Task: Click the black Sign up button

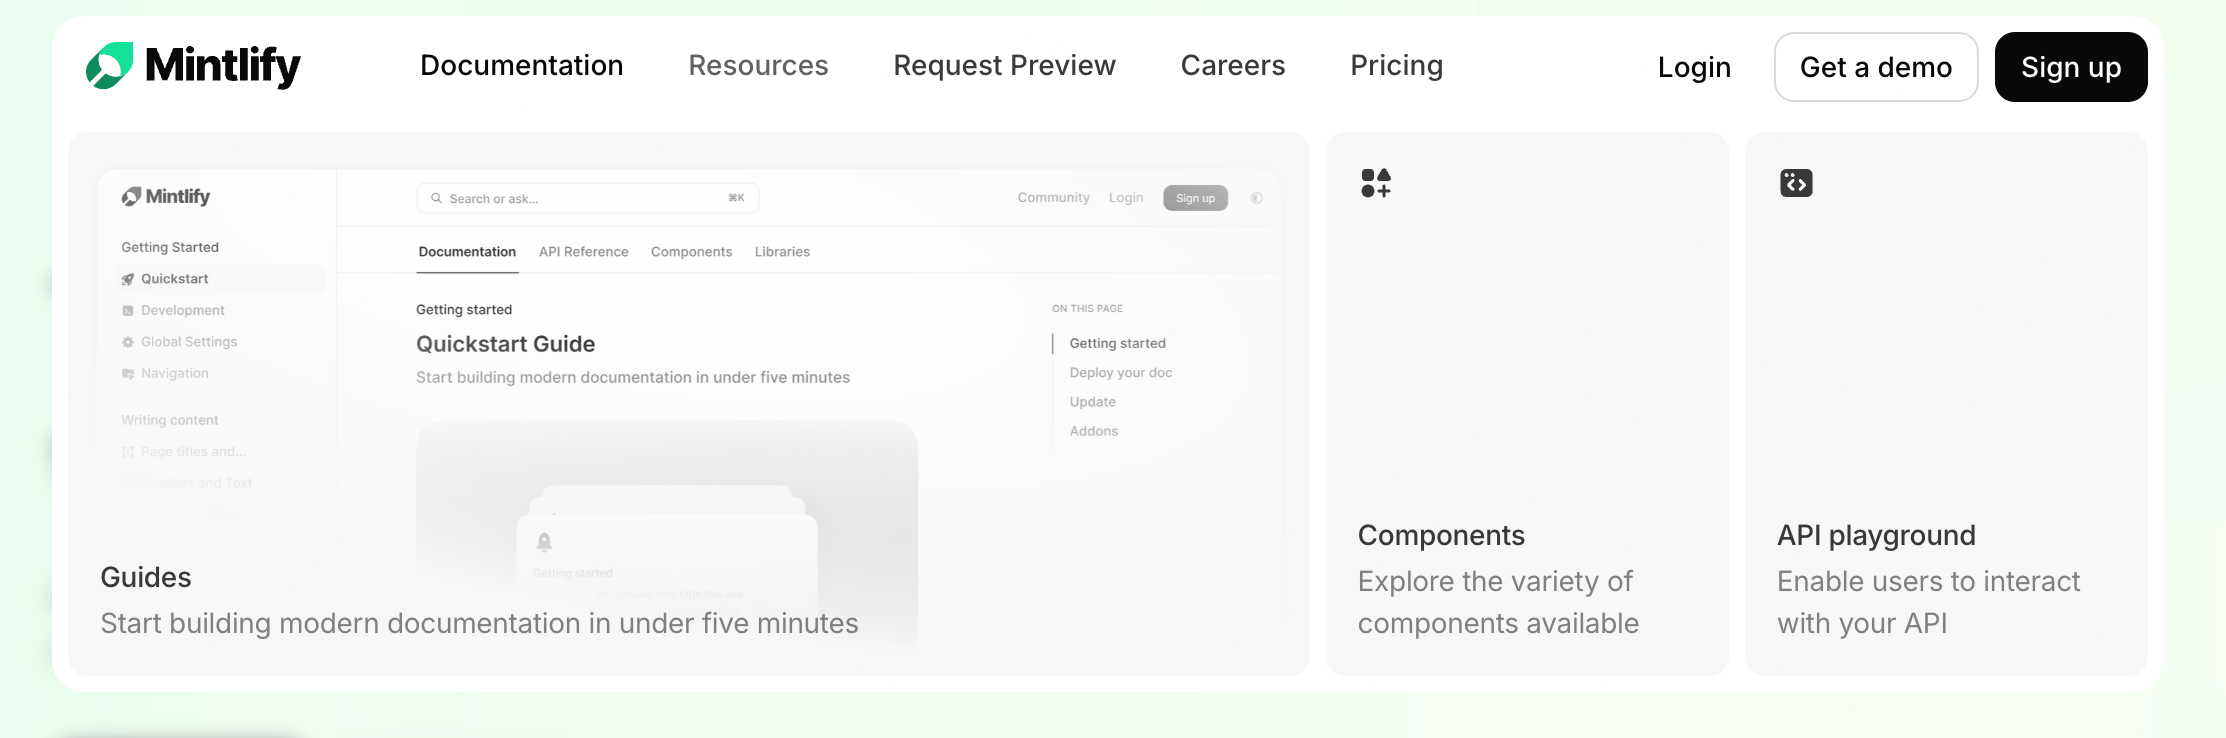Action: [2070, 67]
